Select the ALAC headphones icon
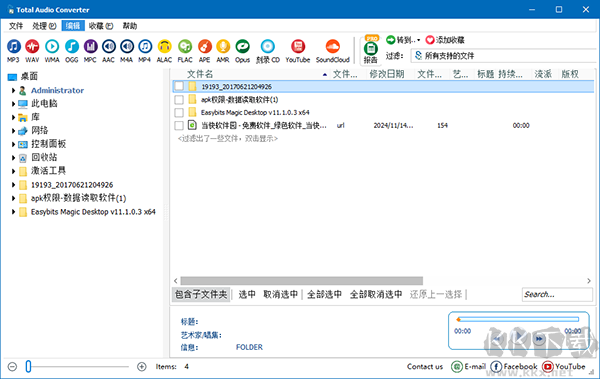The height and width of the screenshot is (379, 600). click(164, 47)
